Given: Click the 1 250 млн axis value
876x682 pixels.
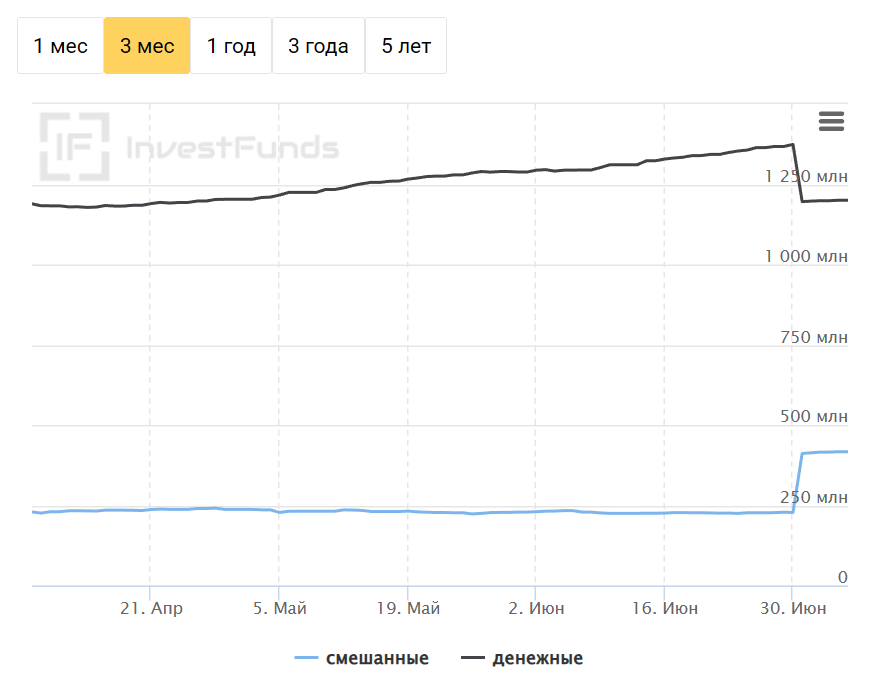Looking at the screenshot, I should pos(806,177).
